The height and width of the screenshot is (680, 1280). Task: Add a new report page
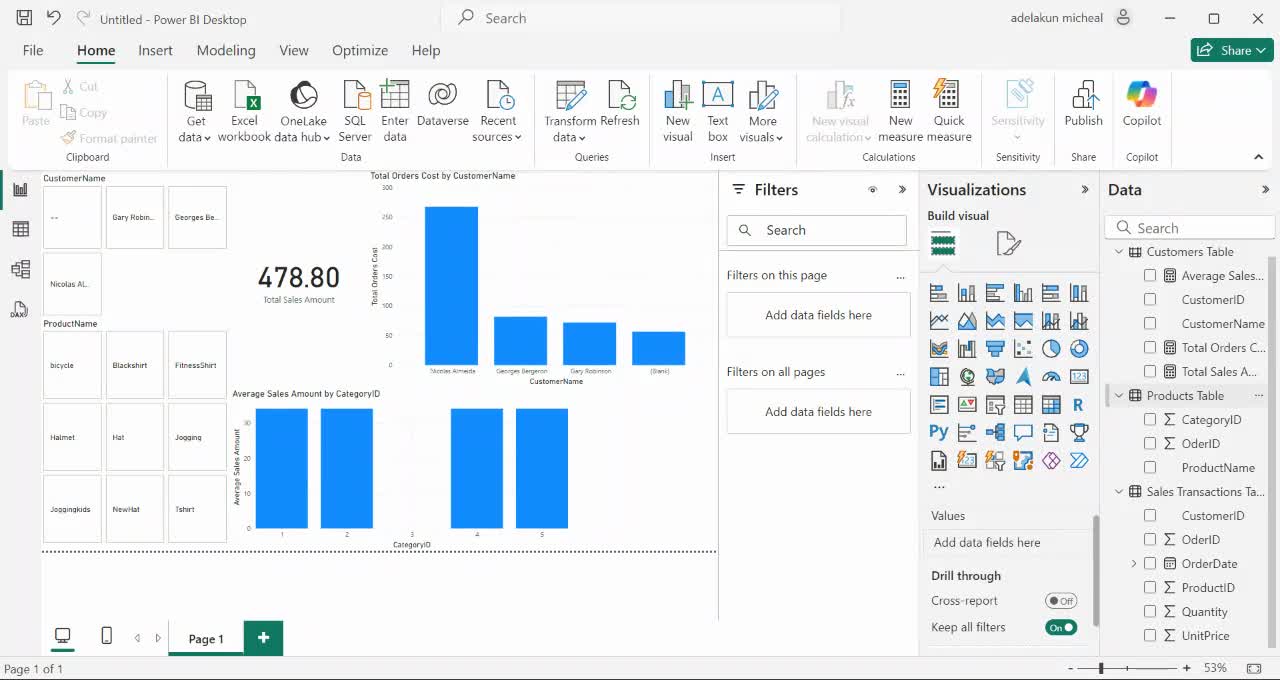pyautogui.click(x=263, y=638)
